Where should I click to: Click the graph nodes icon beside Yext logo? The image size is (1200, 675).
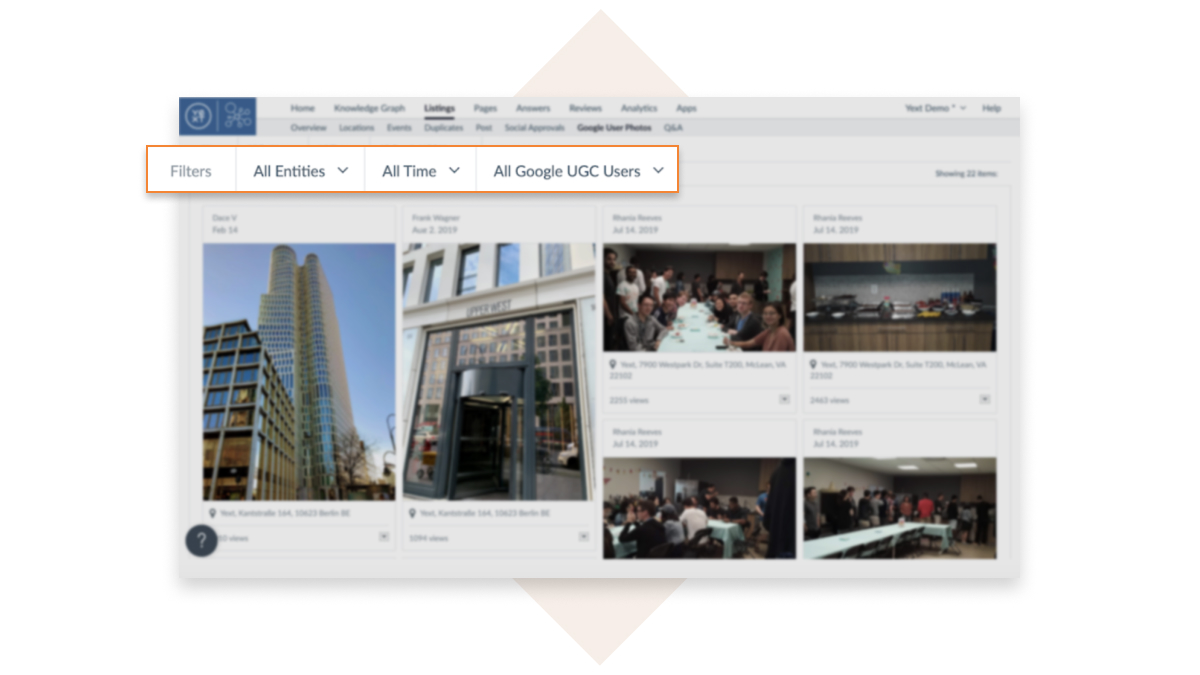tap(237, 115)
